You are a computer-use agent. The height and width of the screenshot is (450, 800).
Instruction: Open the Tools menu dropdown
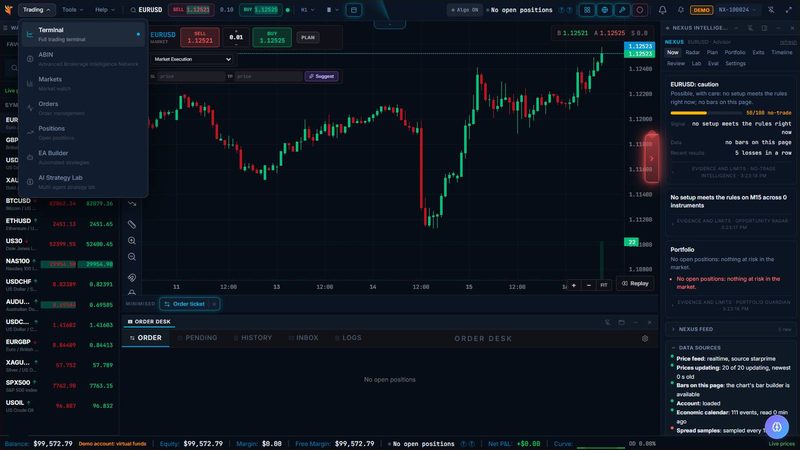point(72,10)
